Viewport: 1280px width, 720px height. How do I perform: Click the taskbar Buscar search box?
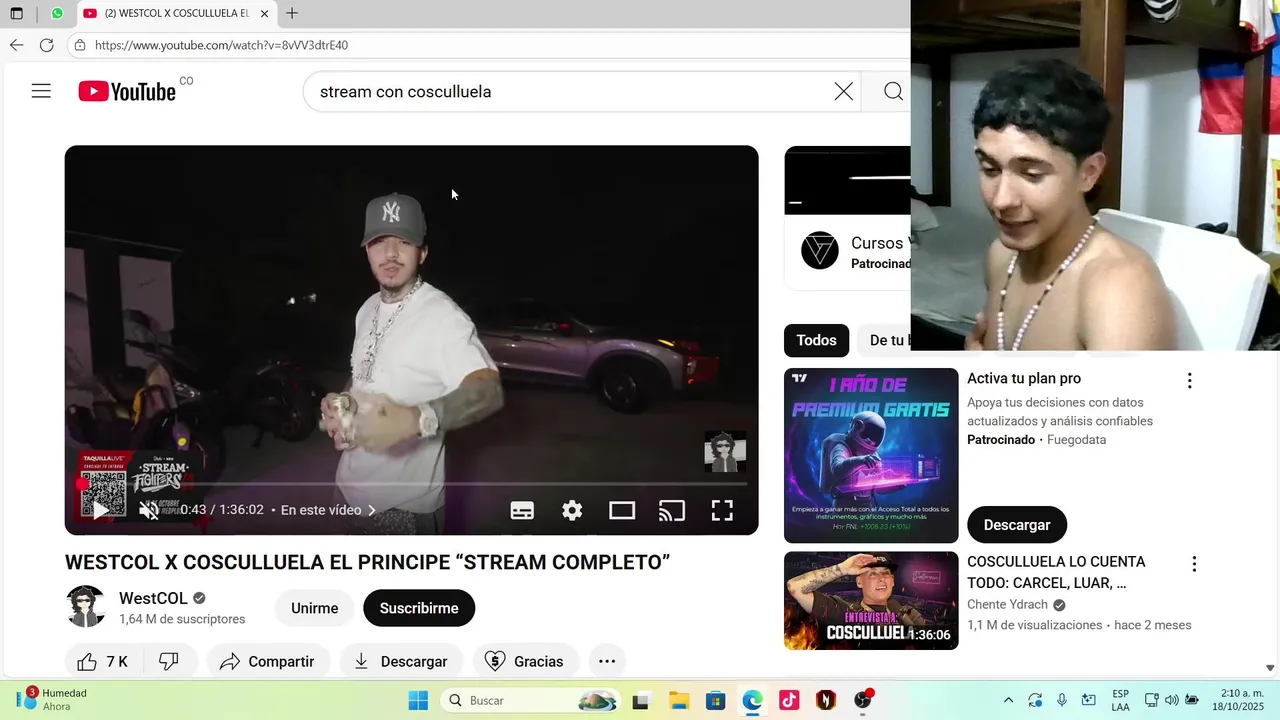530,700
